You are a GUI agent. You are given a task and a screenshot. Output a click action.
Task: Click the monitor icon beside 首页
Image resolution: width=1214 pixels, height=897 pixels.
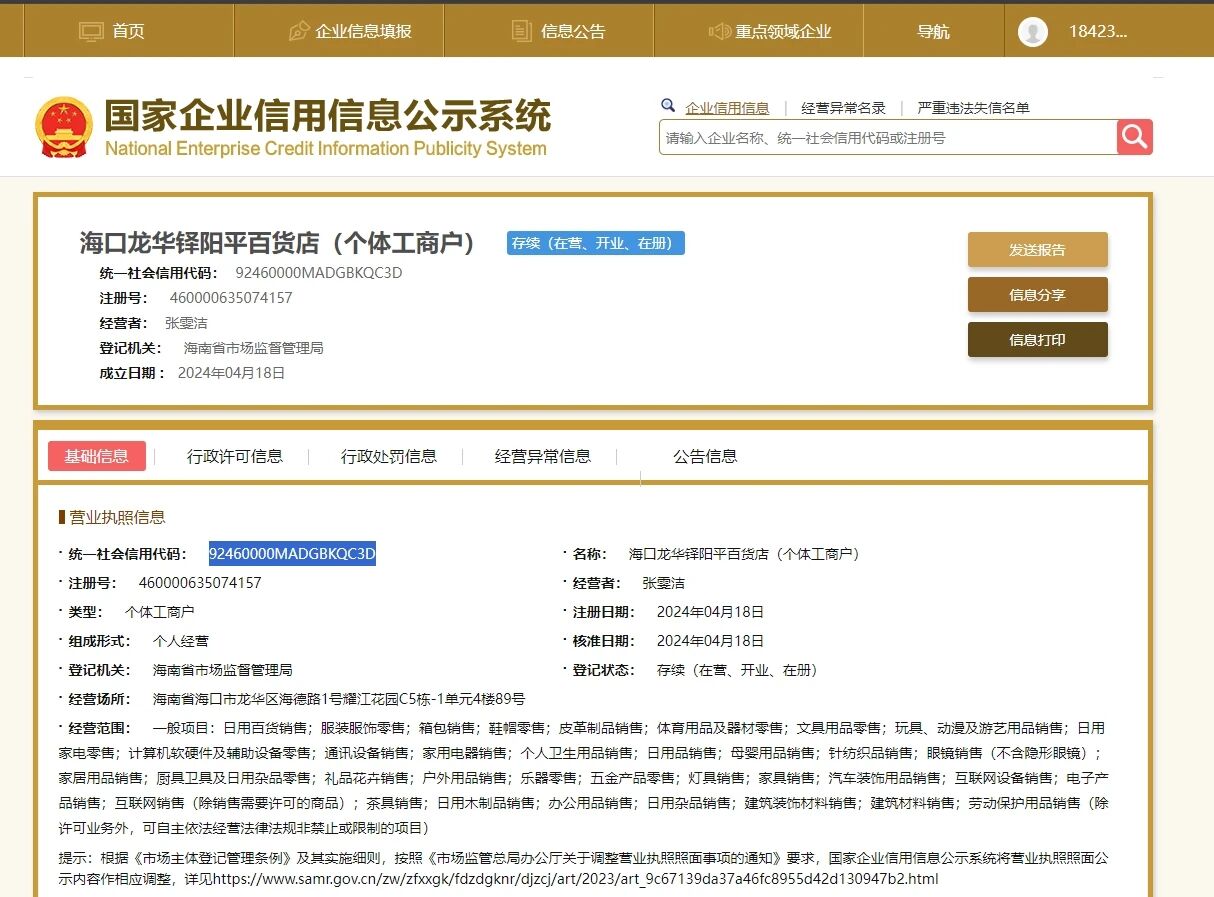[x=91, y=31]
